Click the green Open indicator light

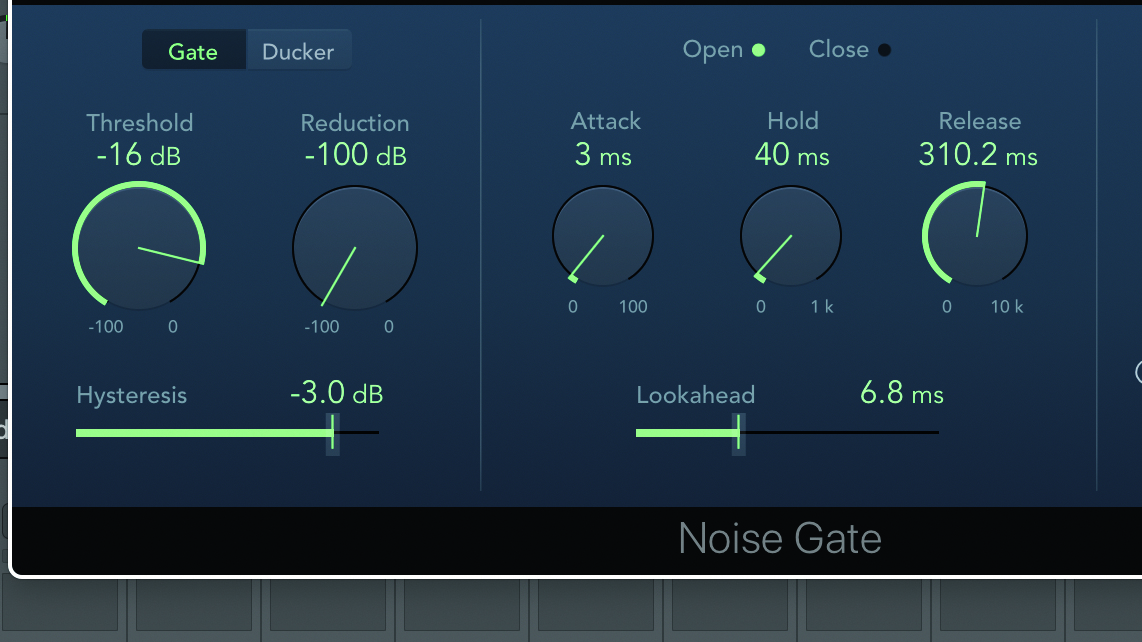pos(758,50)
